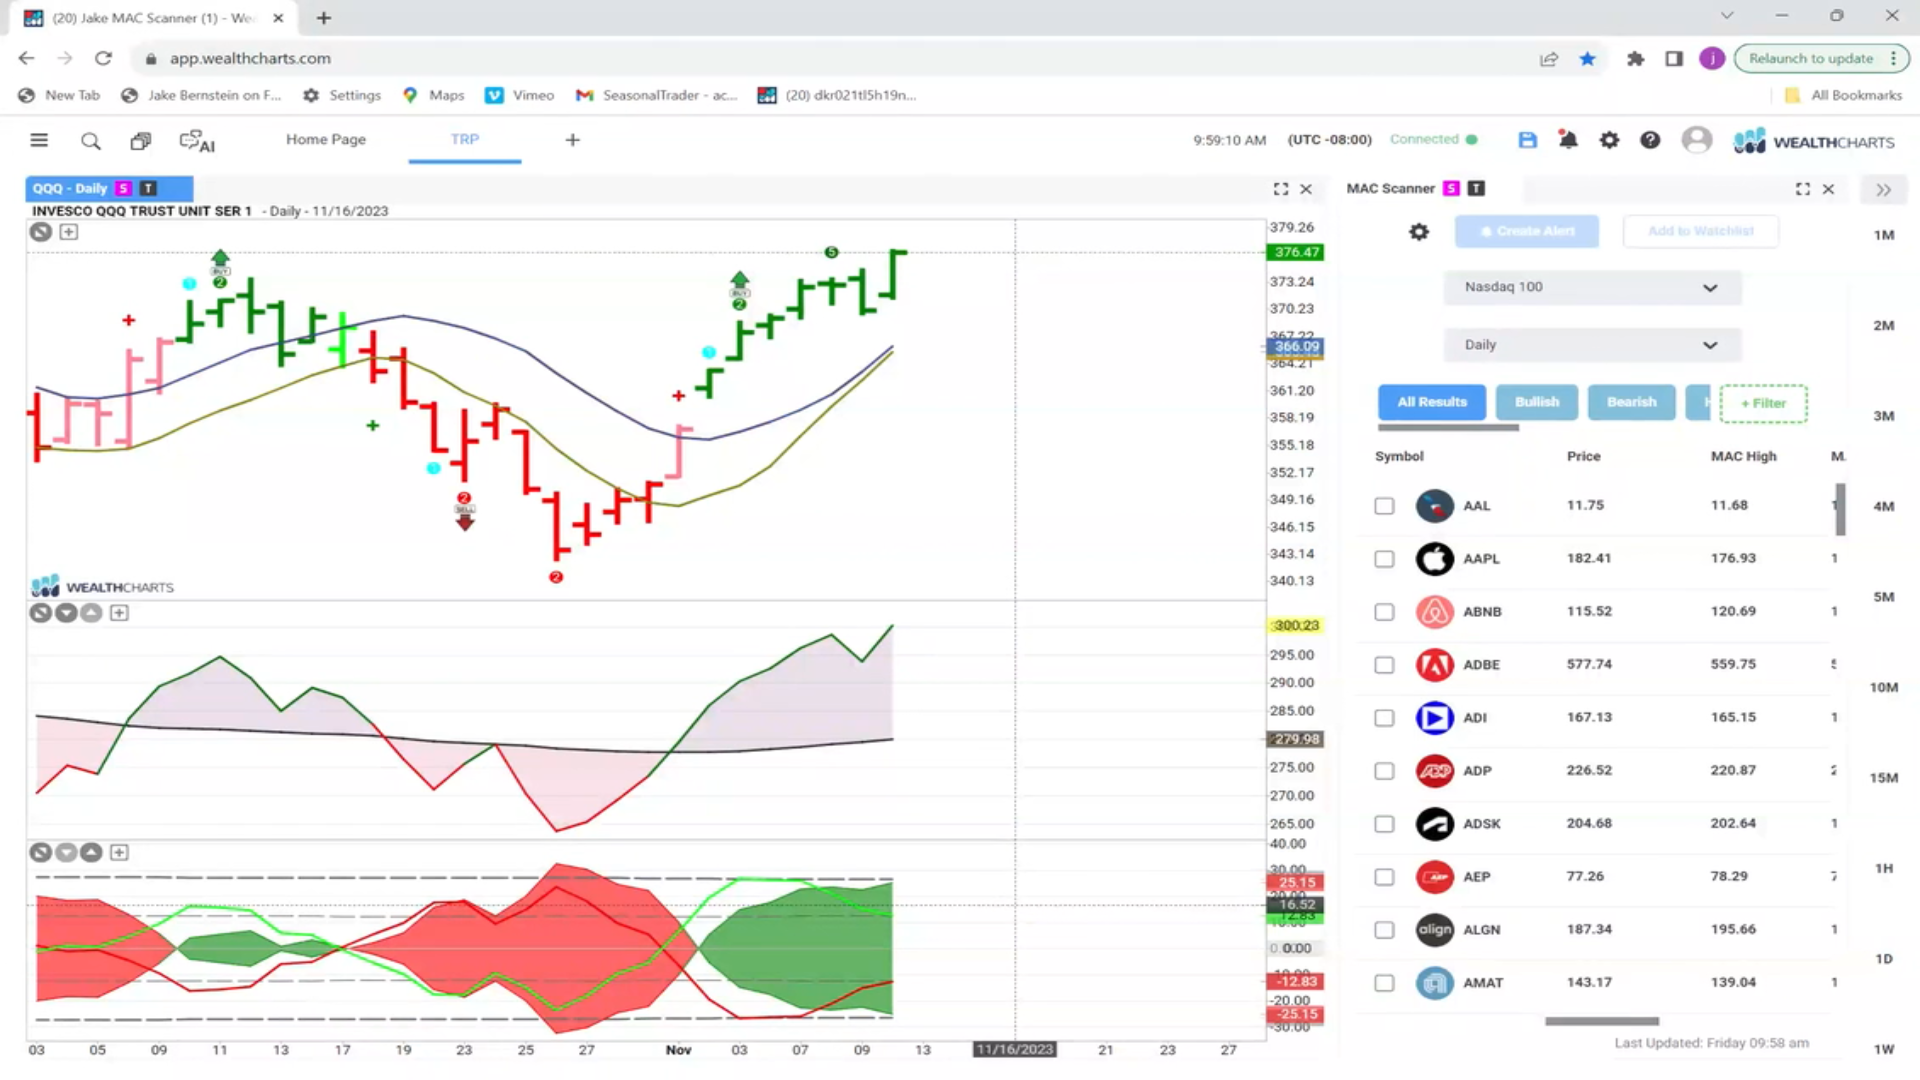Open the Vimeo bookmark
The height and width of the screenshot is (1080, 1920).
pyautogui.click(x=520, y=95)
